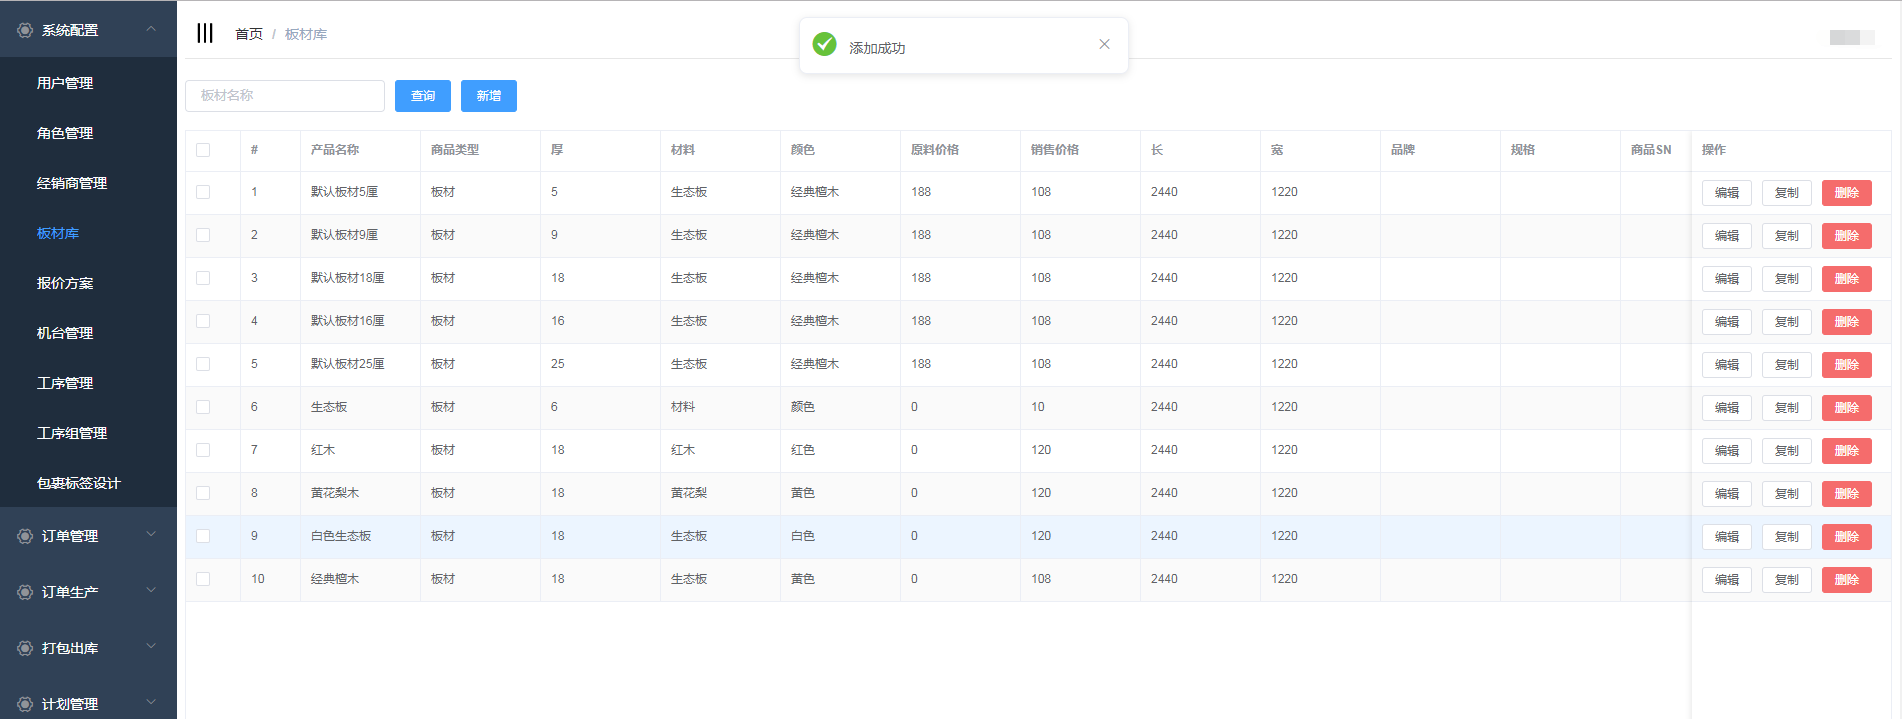Click the 订单生产 gear icon in sidebar
The height and width of the screenshot is (719, 1902).
pyautogui.click(x=25, y=592)
